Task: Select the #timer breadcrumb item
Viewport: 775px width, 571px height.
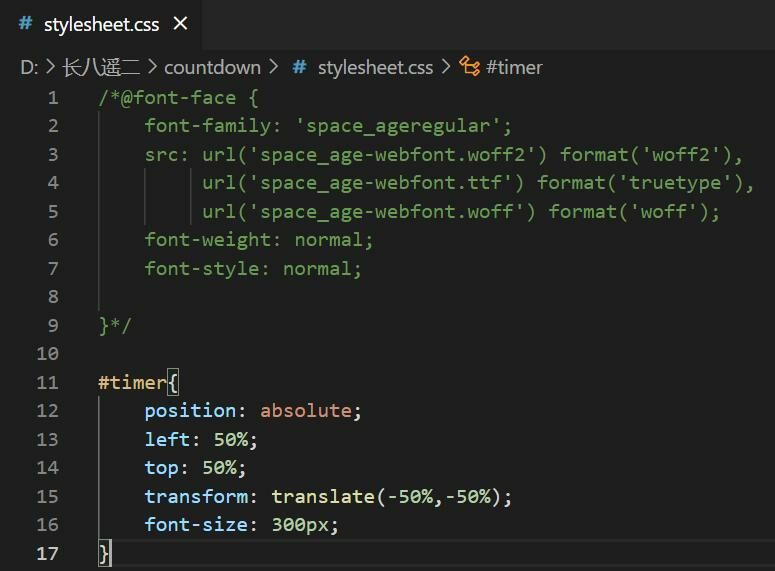Action: (514, 67)
